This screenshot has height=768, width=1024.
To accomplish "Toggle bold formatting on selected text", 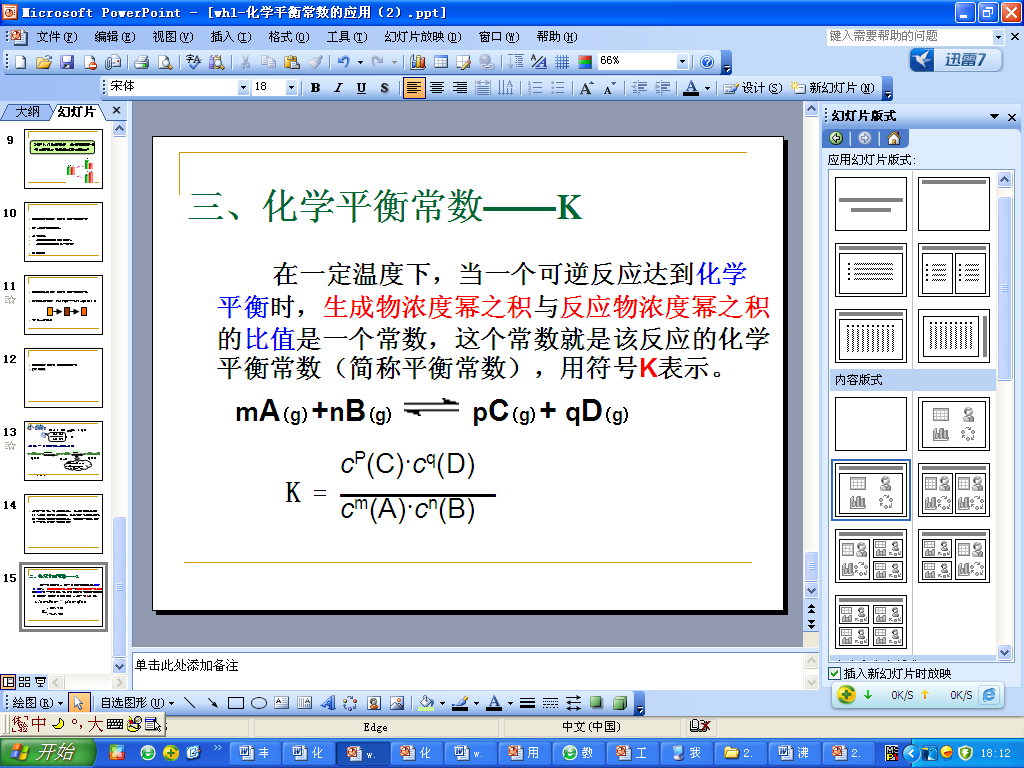I will [314, 87].
